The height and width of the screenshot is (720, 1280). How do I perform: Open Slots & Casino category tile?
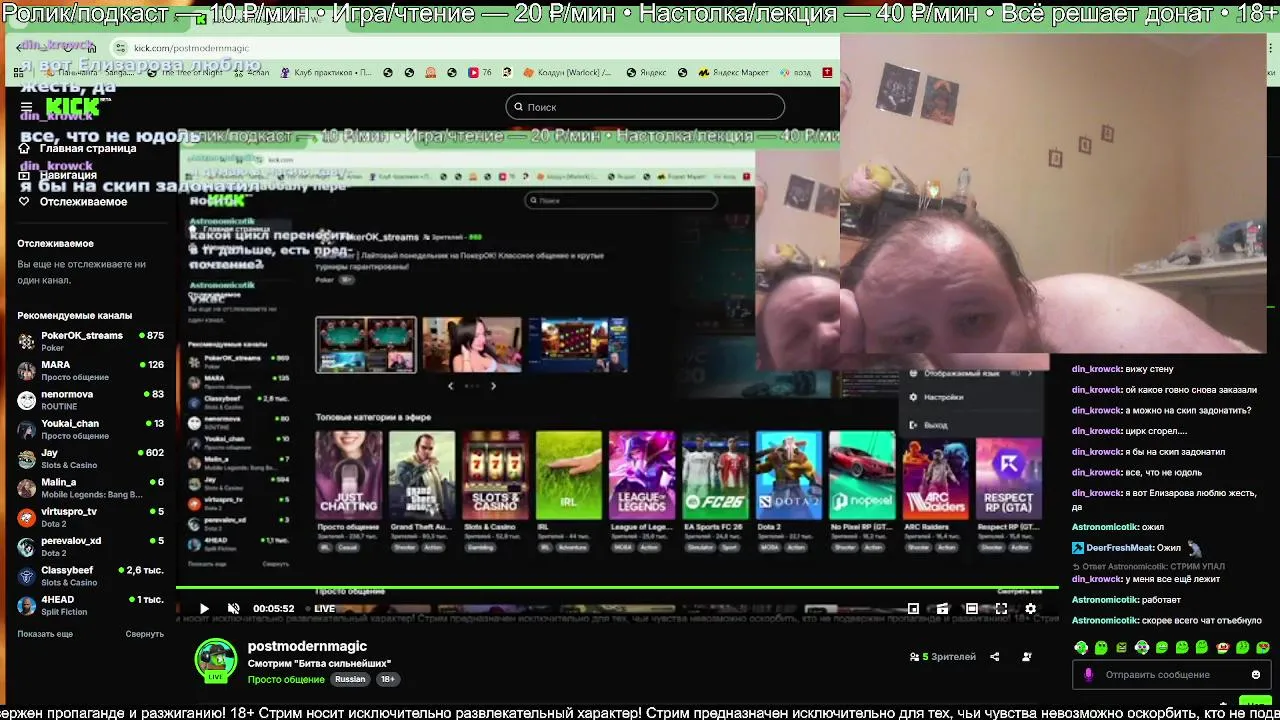pos(495,476)
